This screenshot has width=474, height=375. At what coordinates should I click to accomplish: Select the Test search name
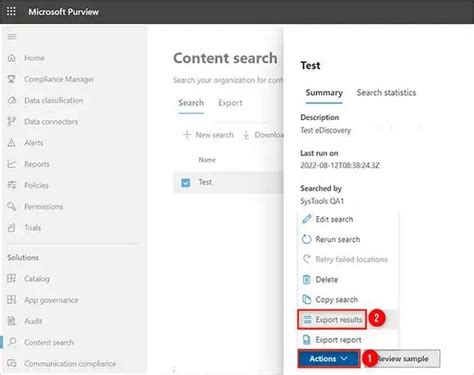[205, 182]
